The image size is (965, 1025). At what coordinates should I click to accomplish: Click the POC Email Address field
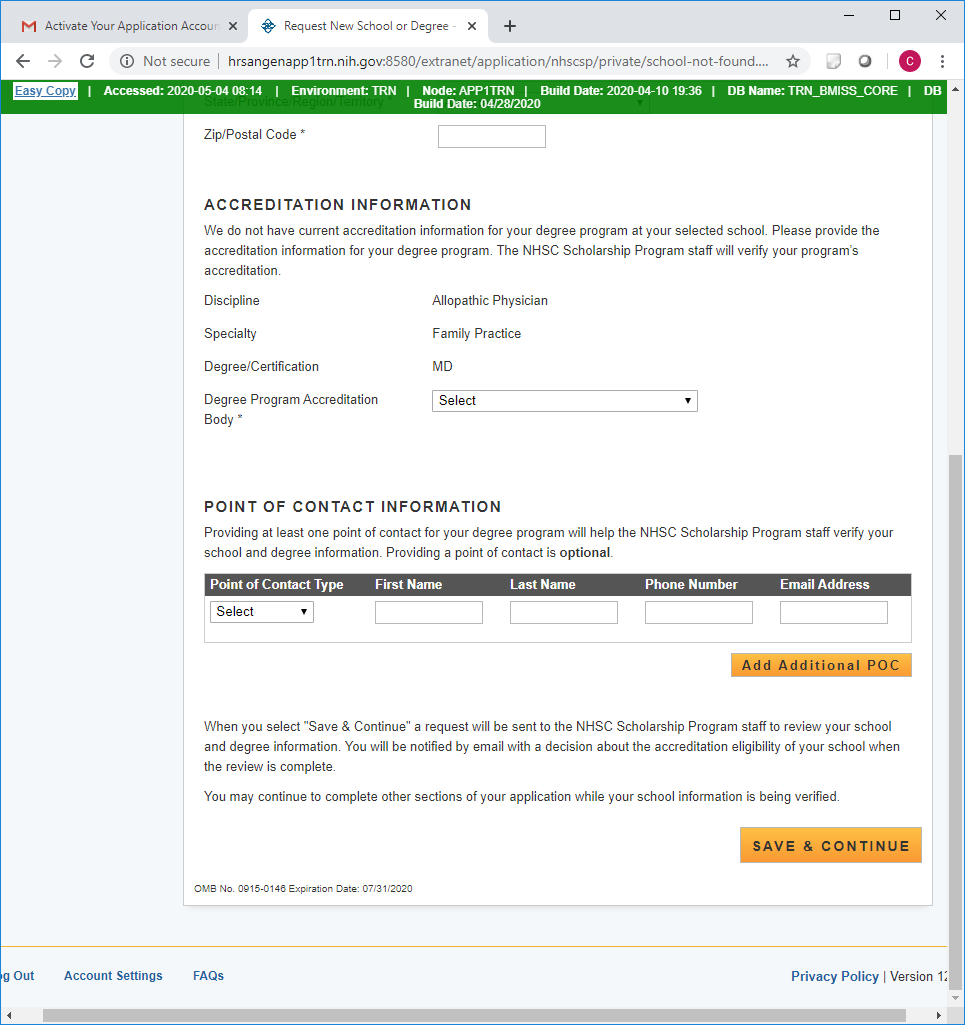point(833,612)
